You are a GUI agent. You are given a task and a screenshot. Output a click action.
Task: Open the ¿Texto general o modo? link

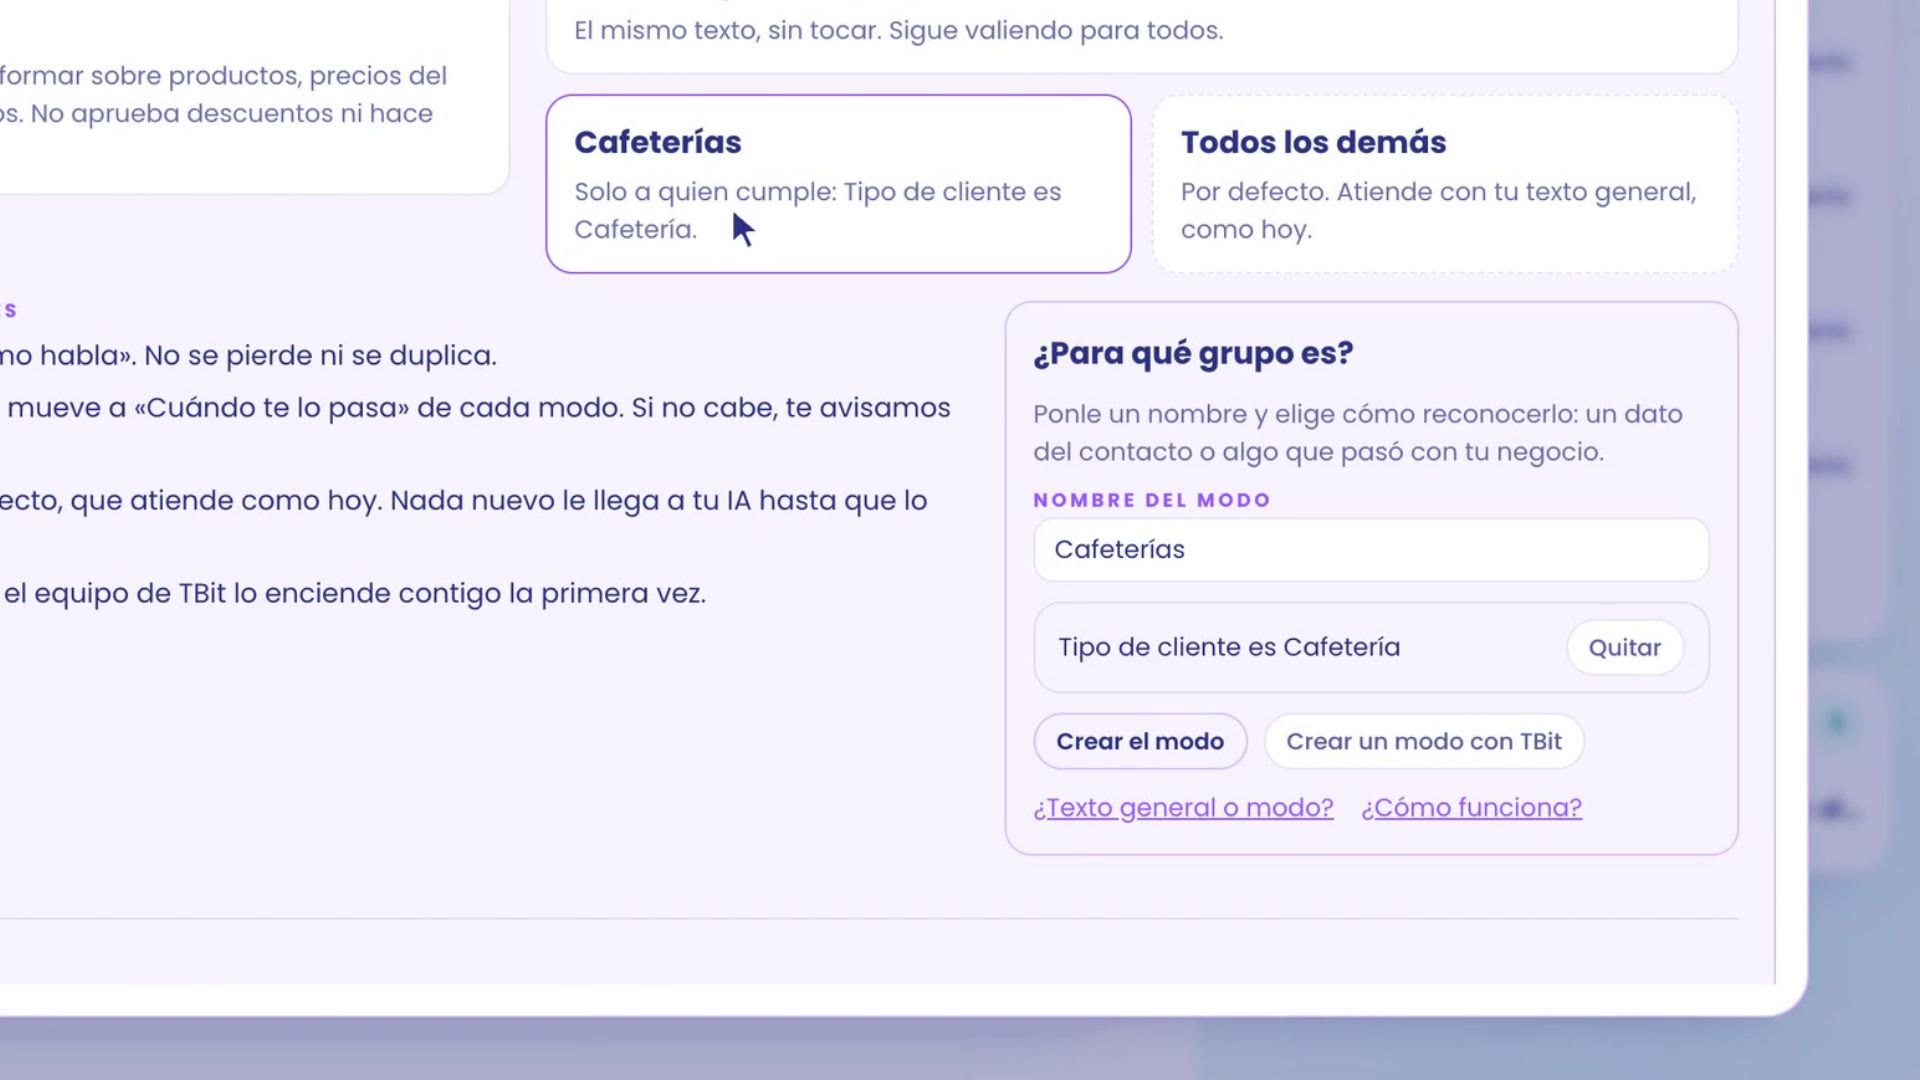1183,808
